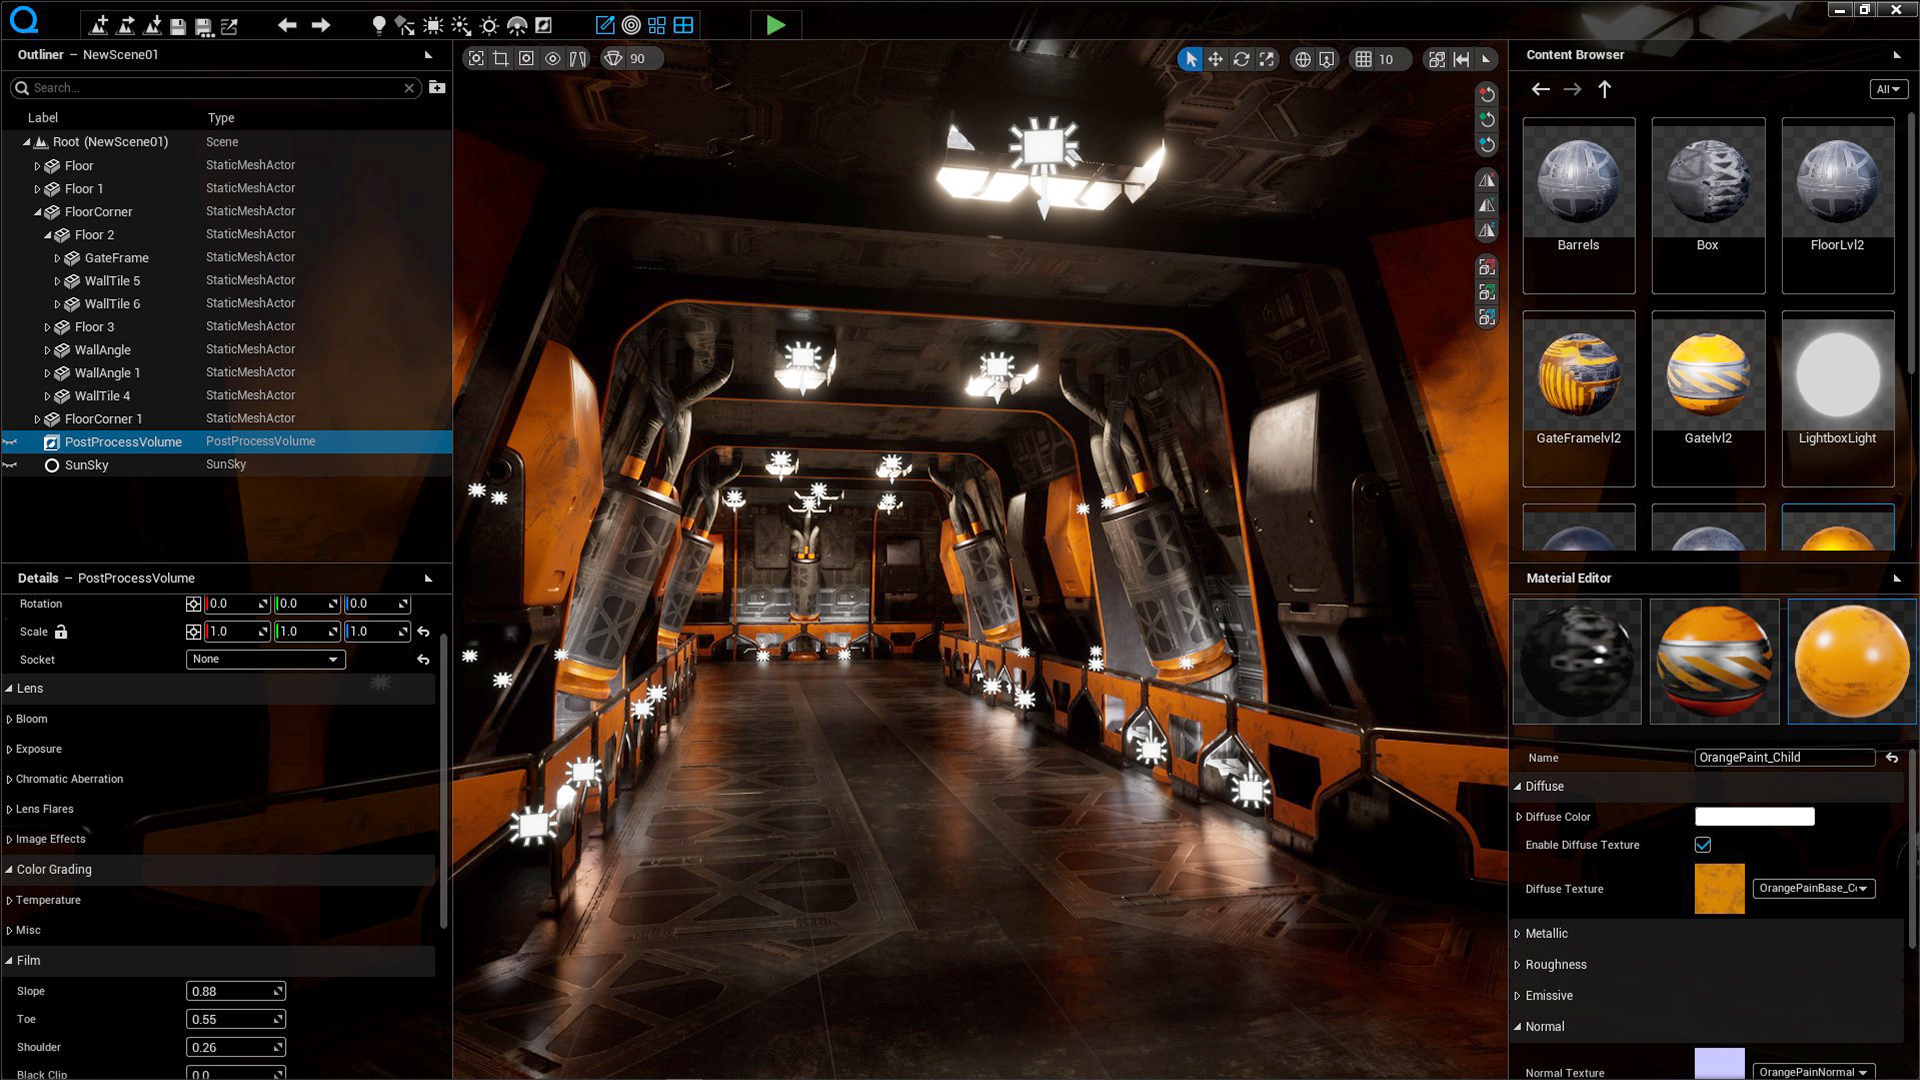Select the translate/move tool icon

1216,58
